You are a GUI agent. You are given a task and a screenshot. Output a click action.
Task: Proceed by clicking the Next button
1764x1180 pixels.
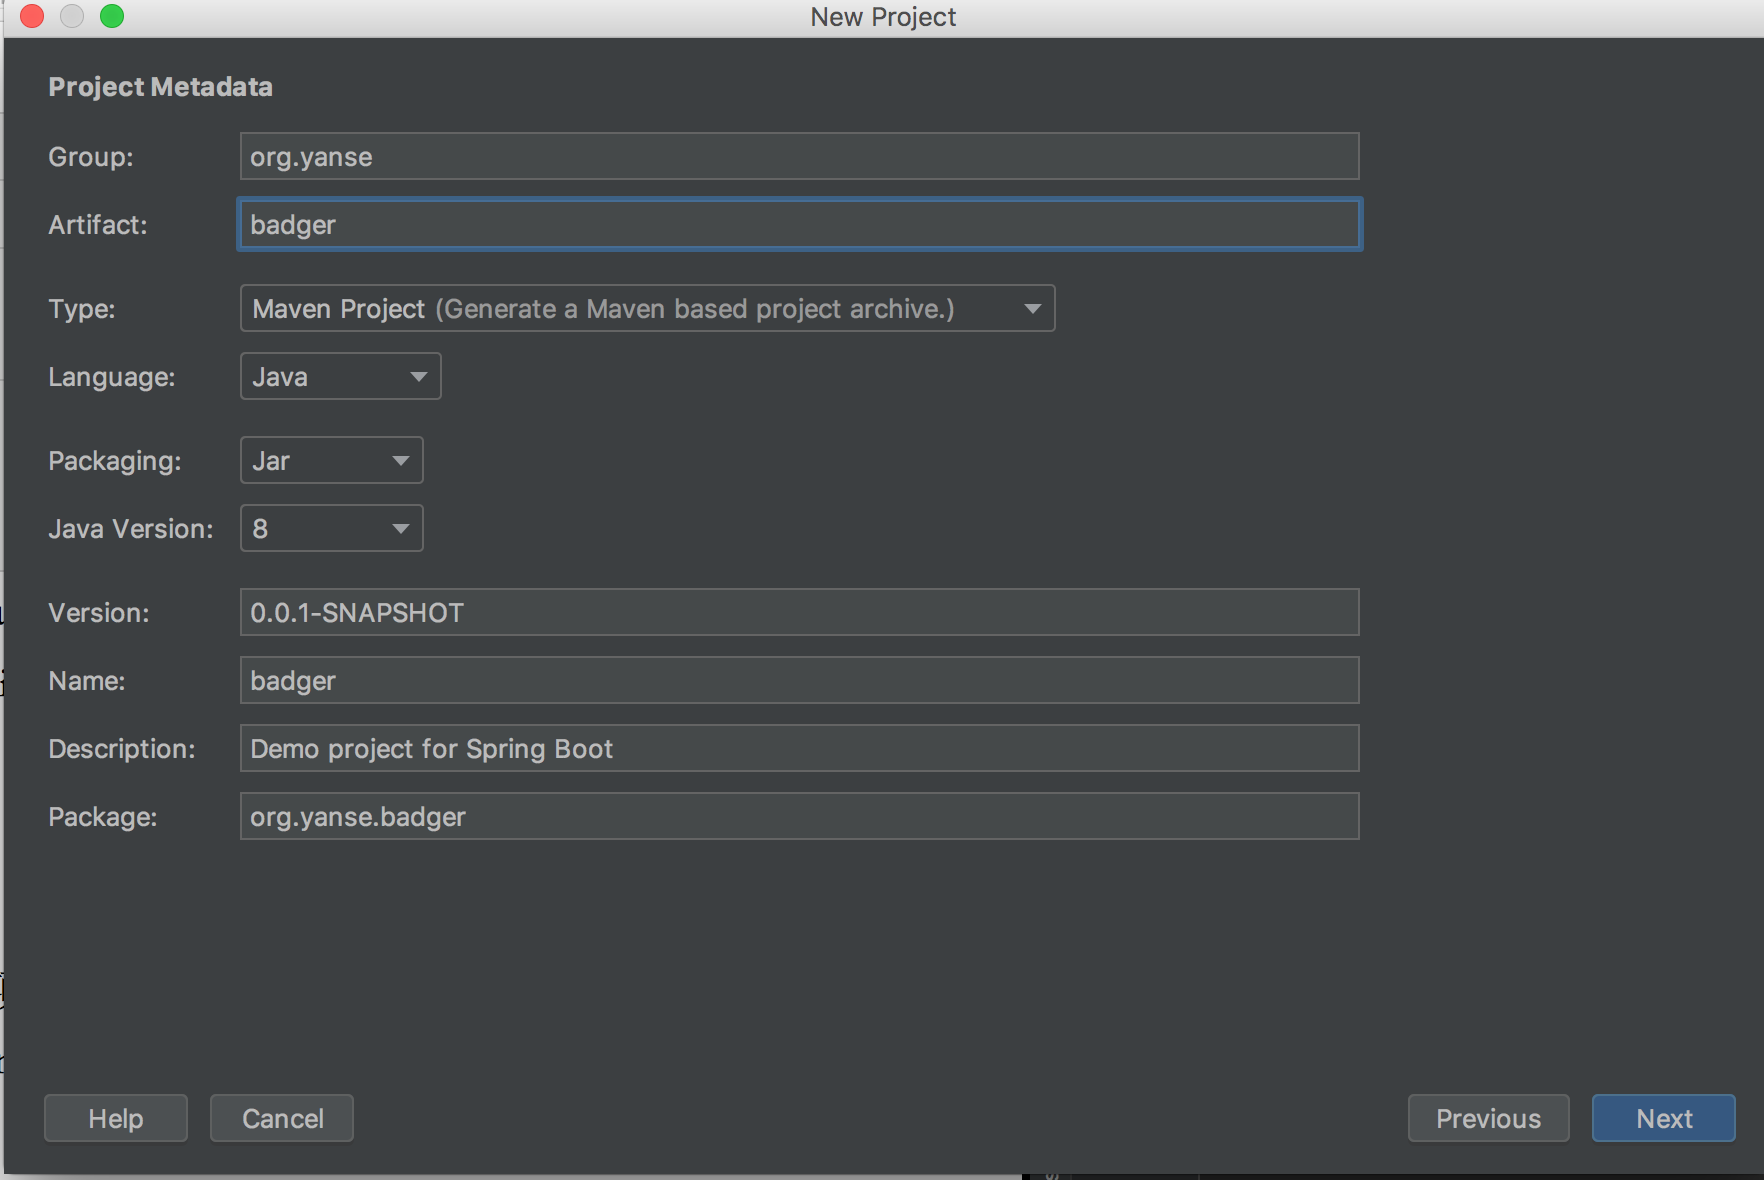(x=1663, y=1118)
